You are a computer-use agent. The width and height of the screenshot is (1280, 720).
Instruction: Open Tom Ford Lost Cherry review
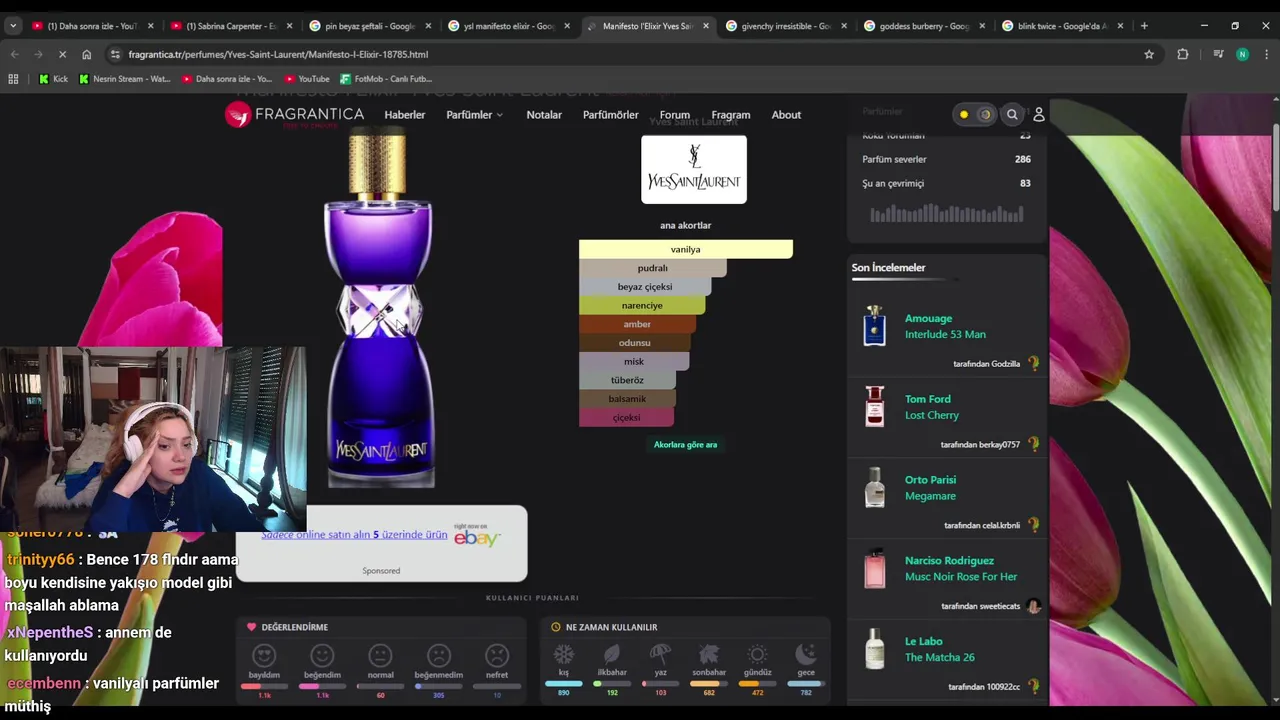click(x=932, y=407)
